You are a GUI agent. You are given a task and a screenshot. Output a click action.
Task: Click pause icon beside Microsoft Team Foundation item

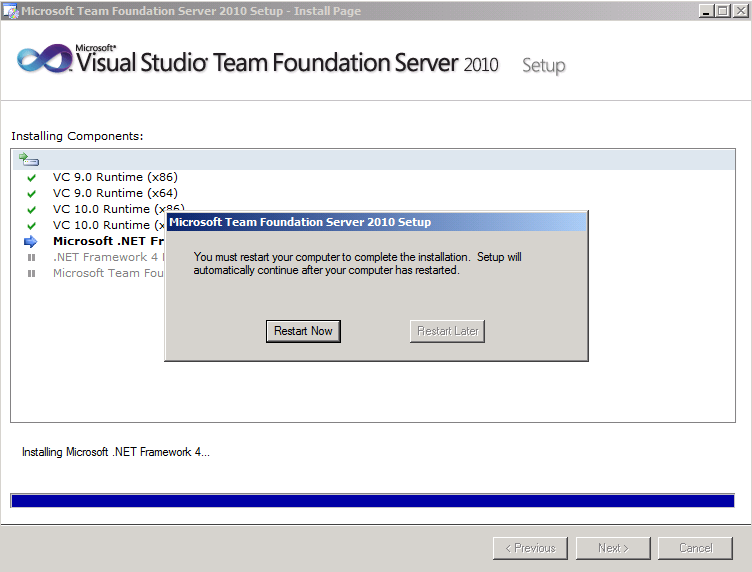(x=32, y=273)
